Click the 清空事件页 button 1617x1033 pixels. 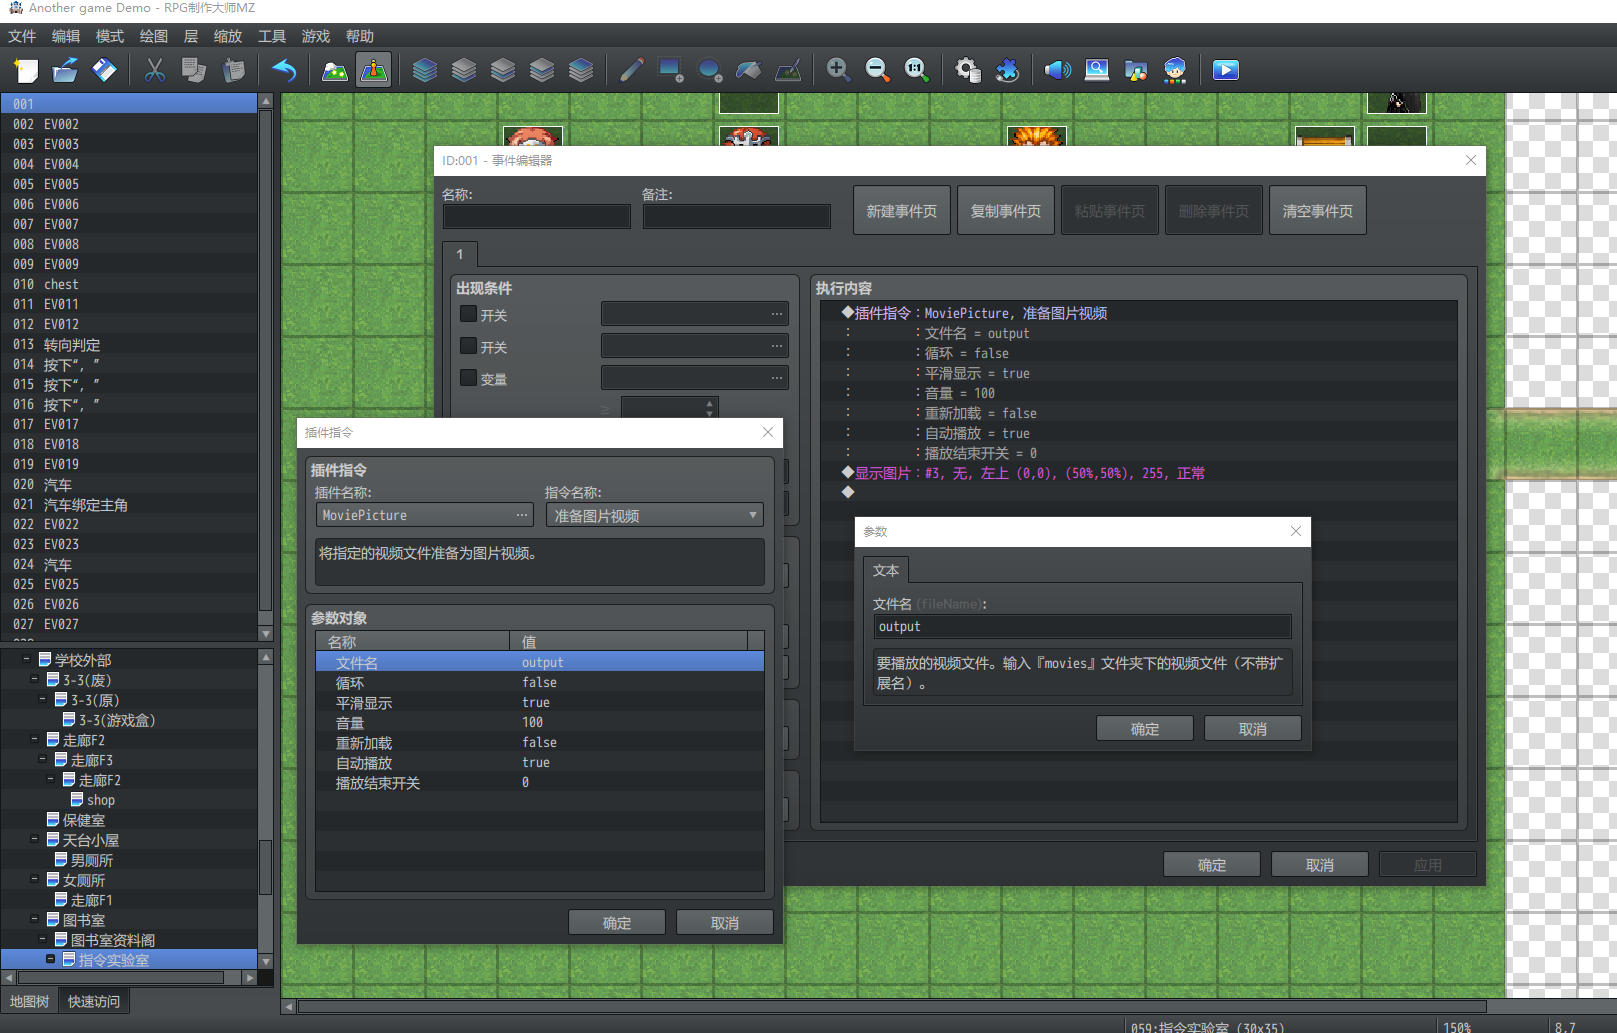point(1318,211)
